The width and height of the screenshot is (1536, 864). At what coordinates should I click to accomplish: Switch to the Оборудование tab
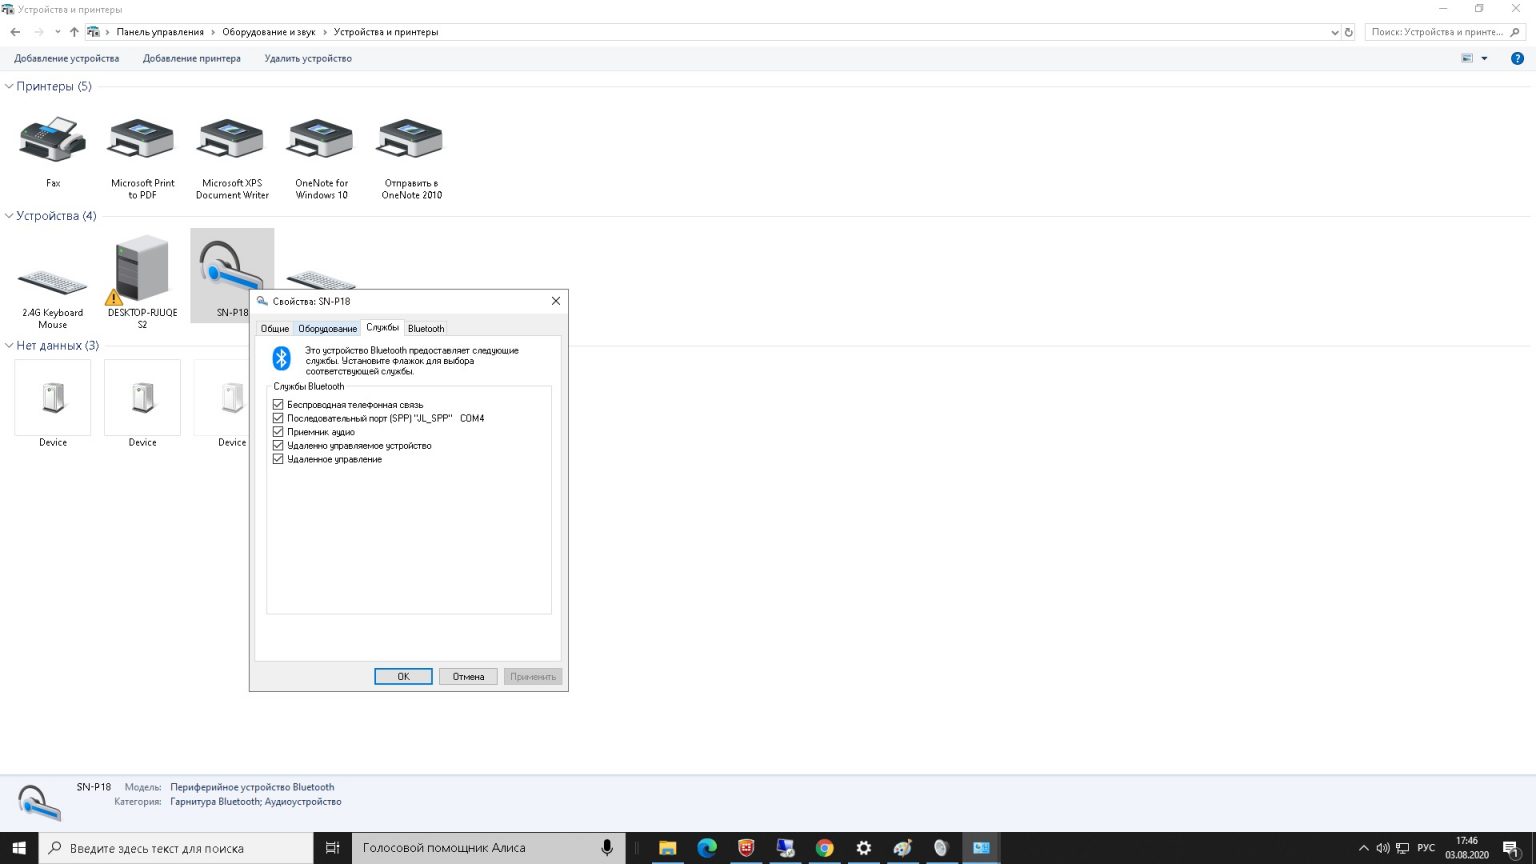click(327, 328)
